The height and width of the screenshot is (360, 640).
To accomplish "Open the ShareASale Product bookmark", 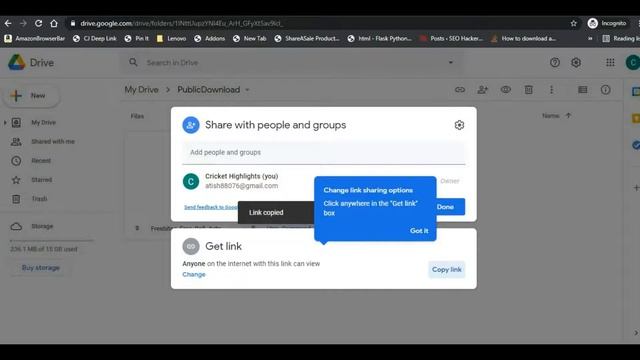I will coord(307,38).
